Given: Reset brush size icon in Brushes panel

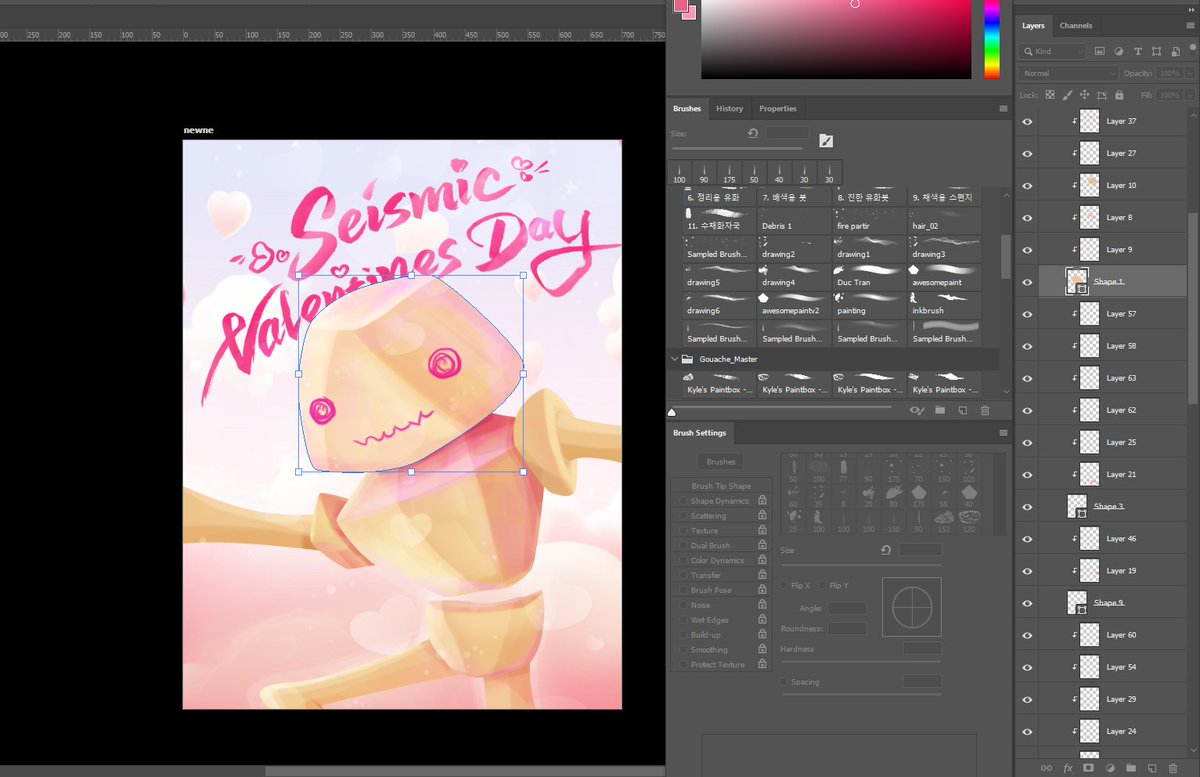Looking at the screenshot, I should click(x=752, y=133).
